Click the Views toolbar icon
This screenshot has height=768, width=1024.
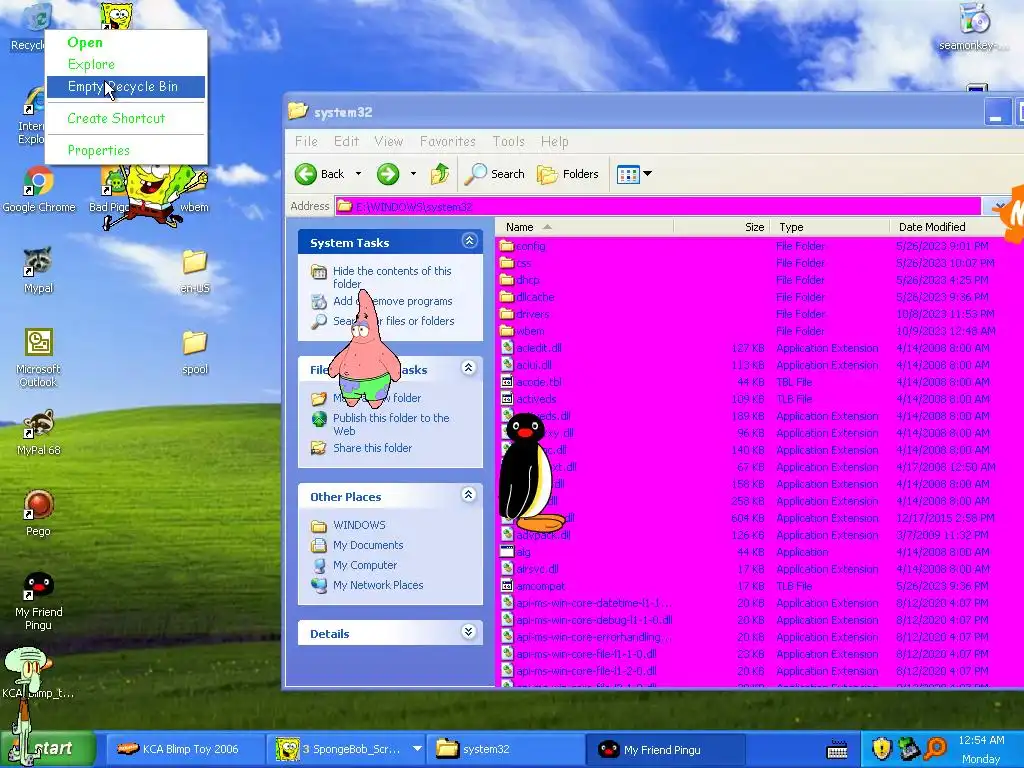click(628, 174)
